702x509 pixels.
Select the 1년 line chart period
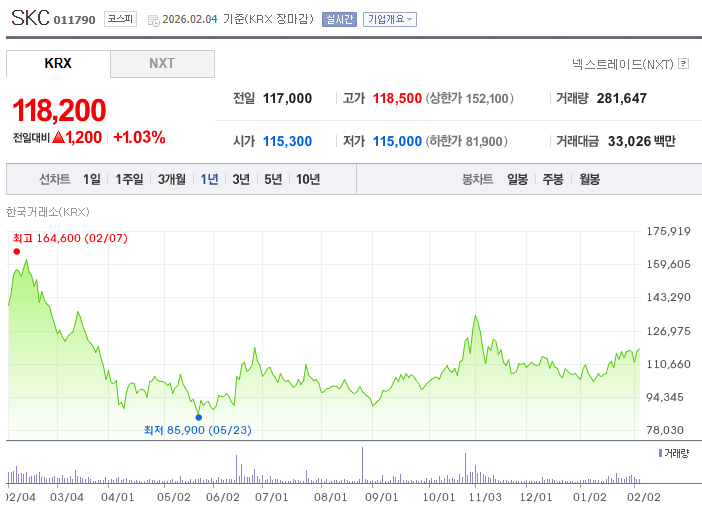tap(209, 180)
